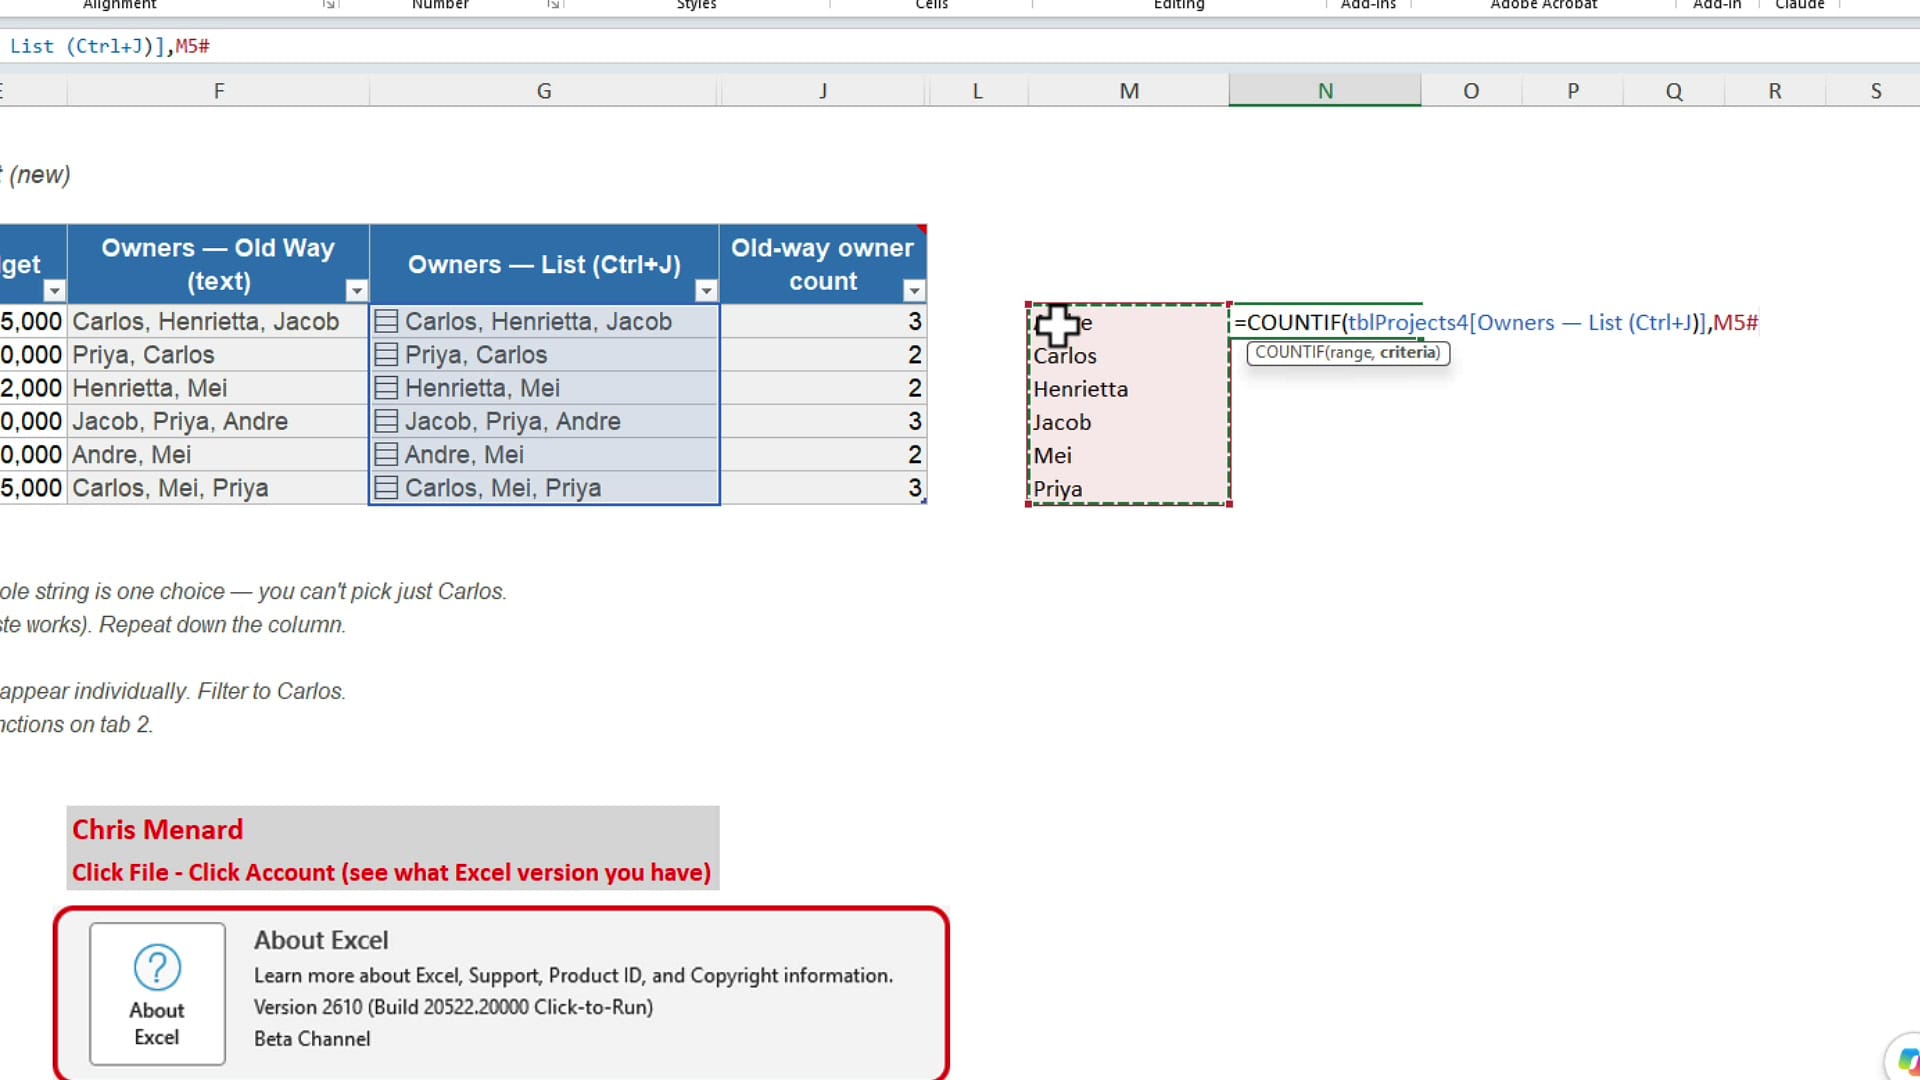Click the COUNTIF range, criteria tooltip

tap(1348, 352)
